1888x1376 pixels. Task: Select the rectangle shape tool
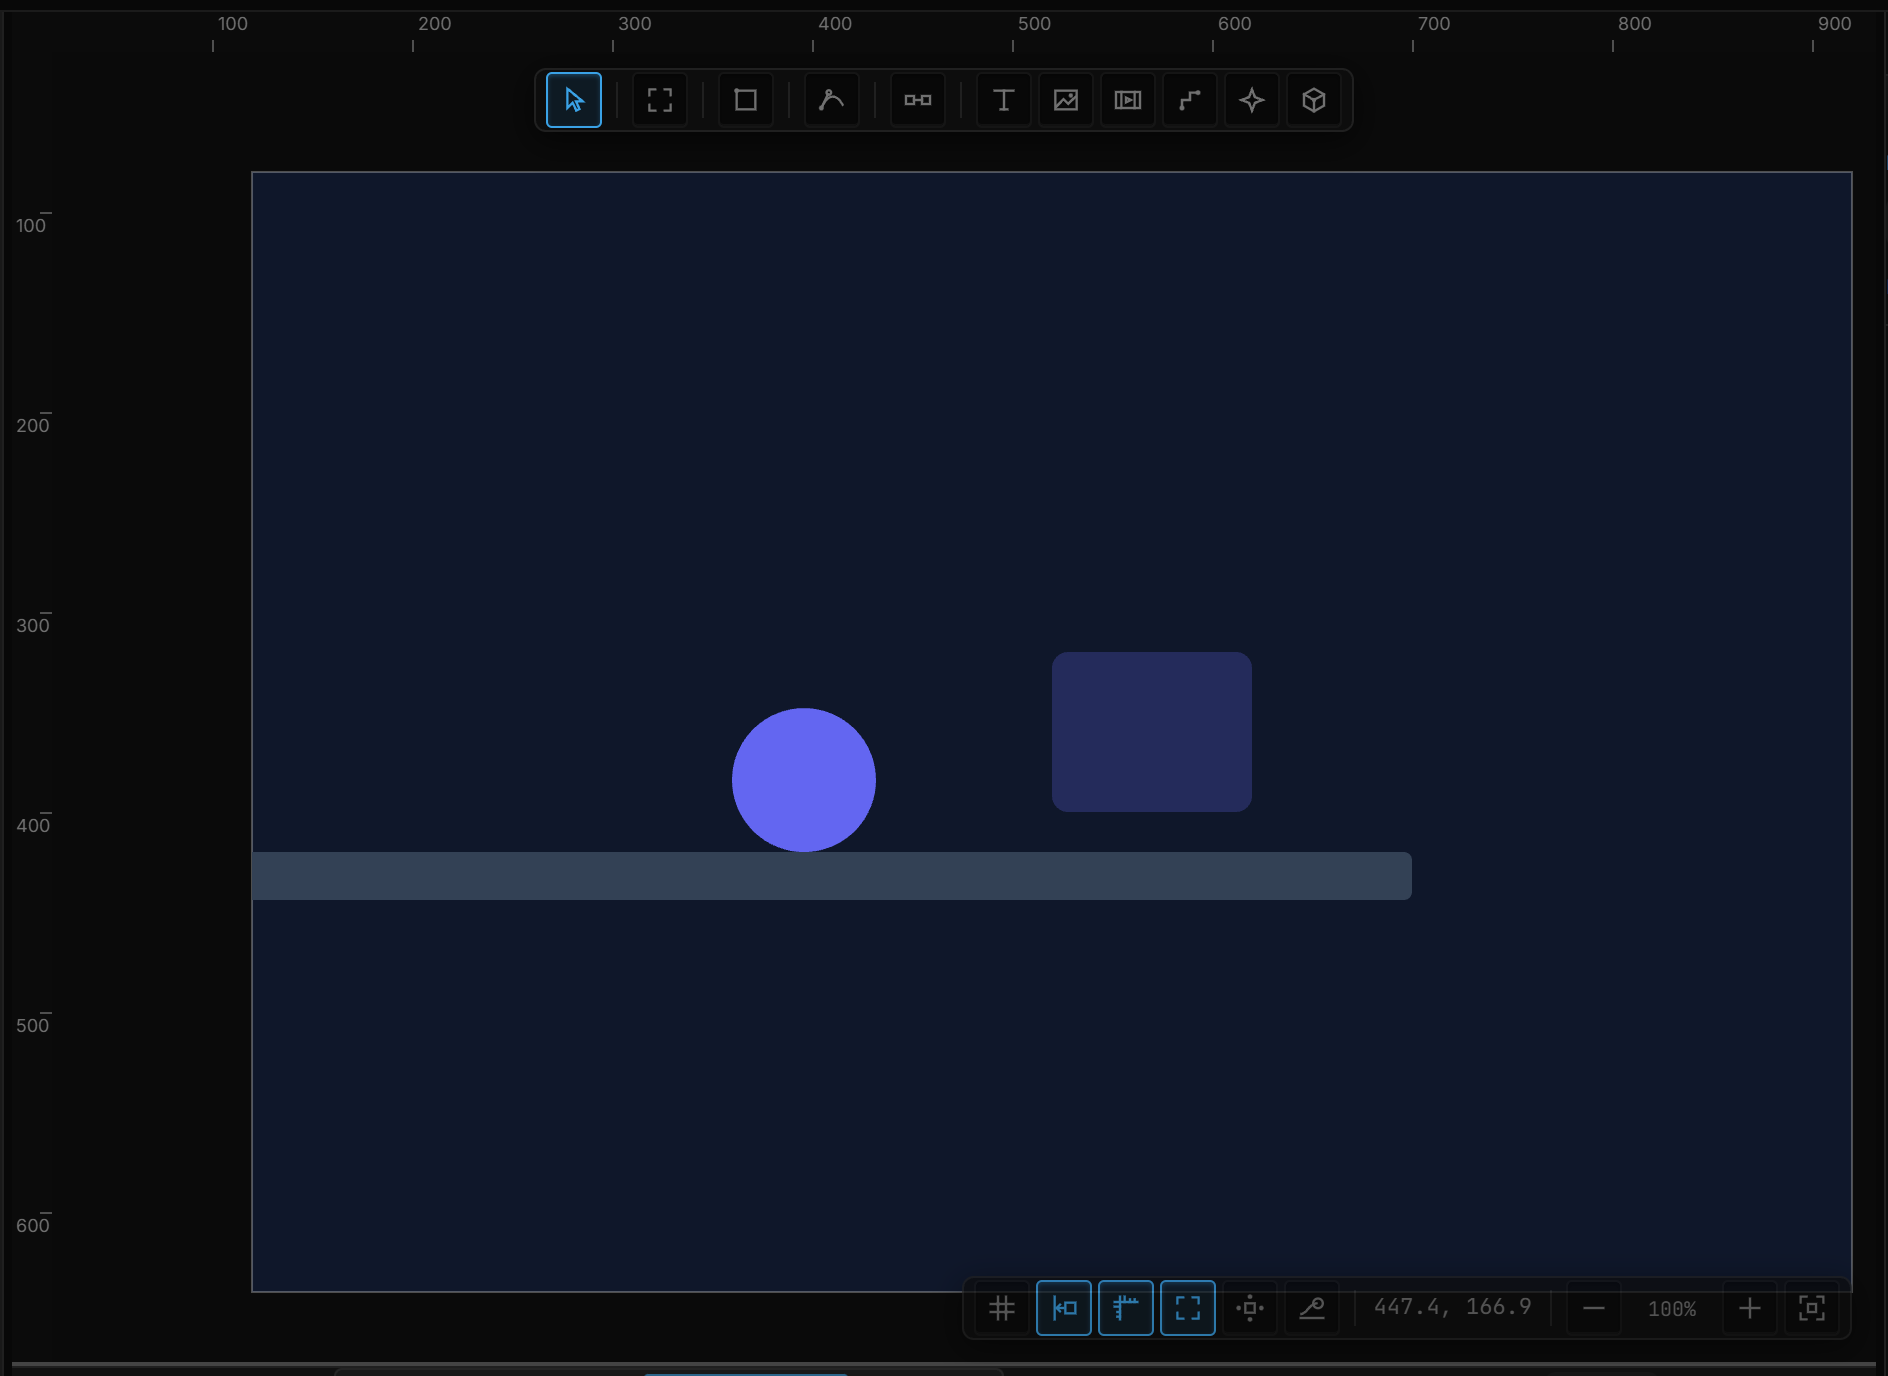[x=746, y=100]
